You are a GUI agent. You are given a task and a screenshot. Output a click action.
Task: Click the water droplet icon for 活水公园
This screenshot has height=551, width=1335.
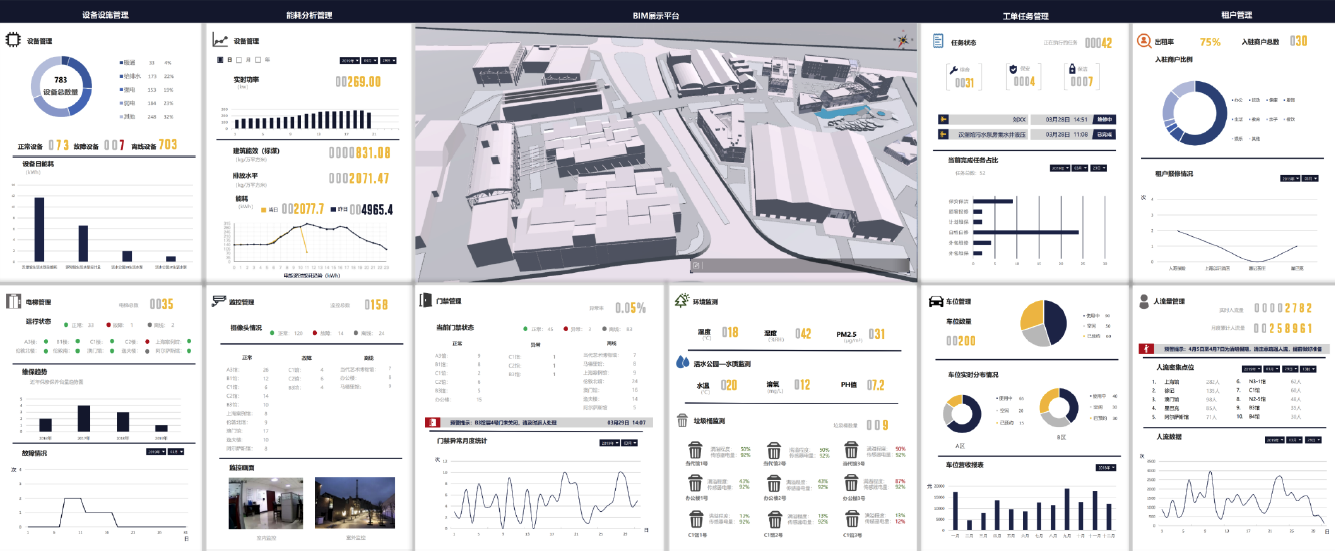point(682,363)
